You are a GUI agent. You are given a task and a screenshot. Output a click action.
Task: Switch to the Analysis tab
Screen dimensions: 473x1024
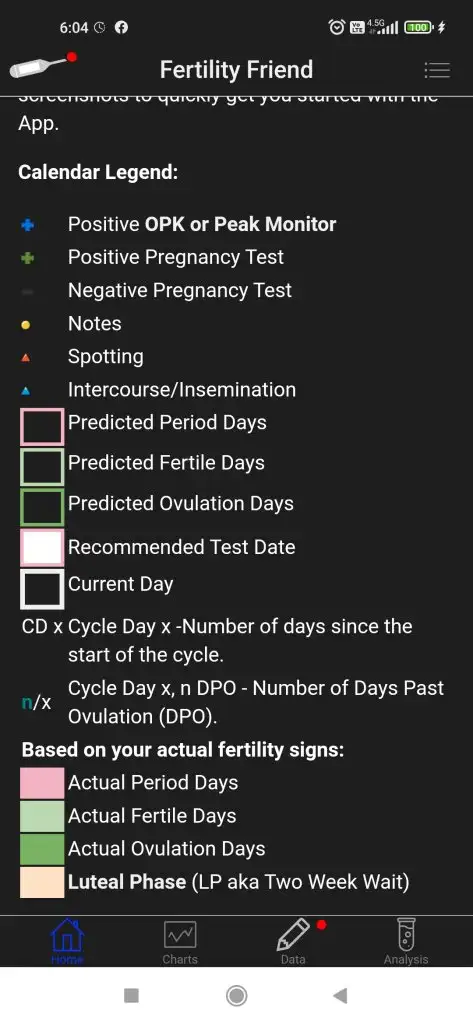[406, 942]
